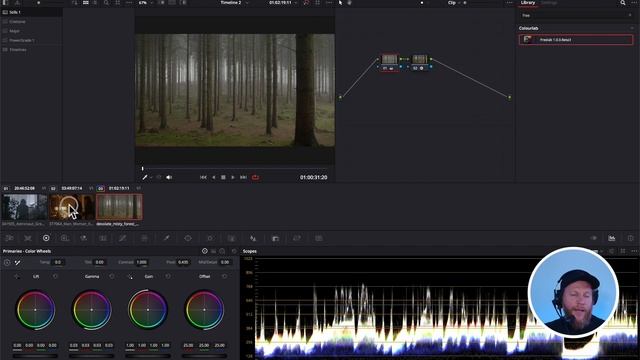Collapse the Colourlab section
Viewport: 640px width, 360px height.
[x=632, y=28]
